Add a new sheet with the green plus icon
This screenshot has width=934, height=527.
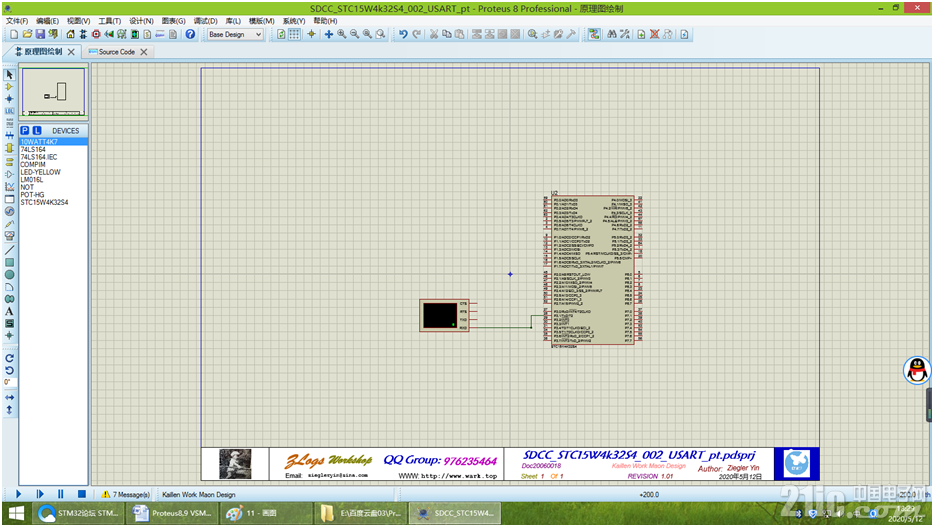(x=641, y=35)
